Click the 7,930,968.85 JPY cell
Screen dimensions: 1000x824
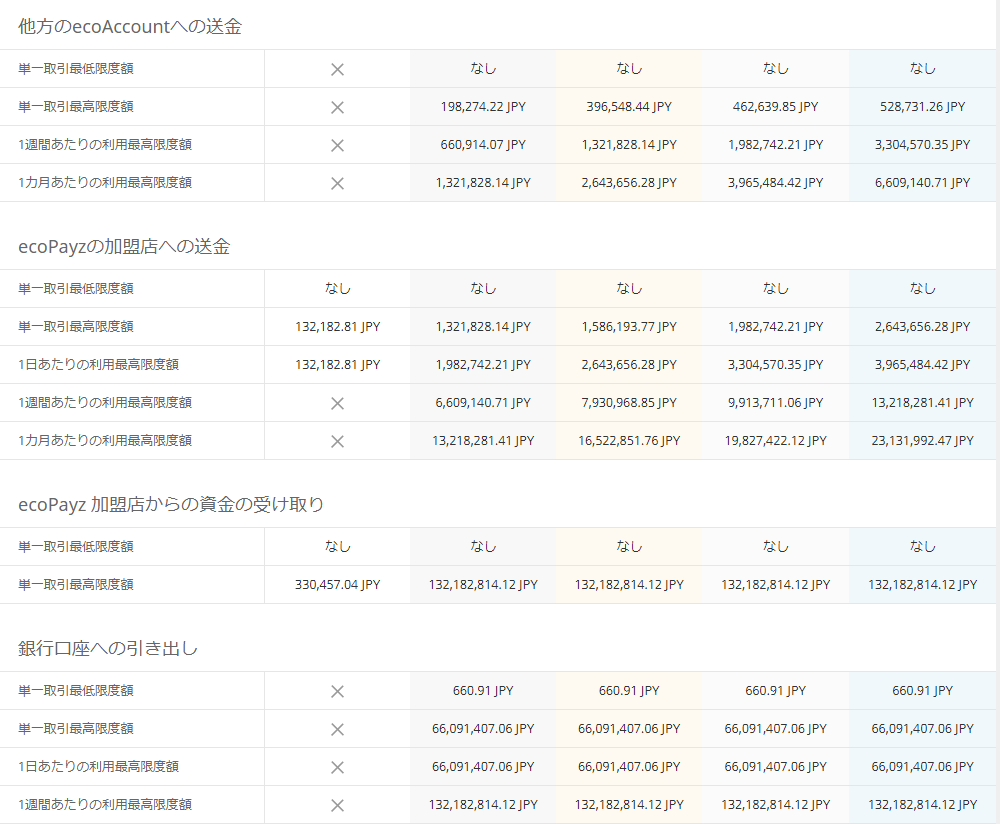(629, 402)
